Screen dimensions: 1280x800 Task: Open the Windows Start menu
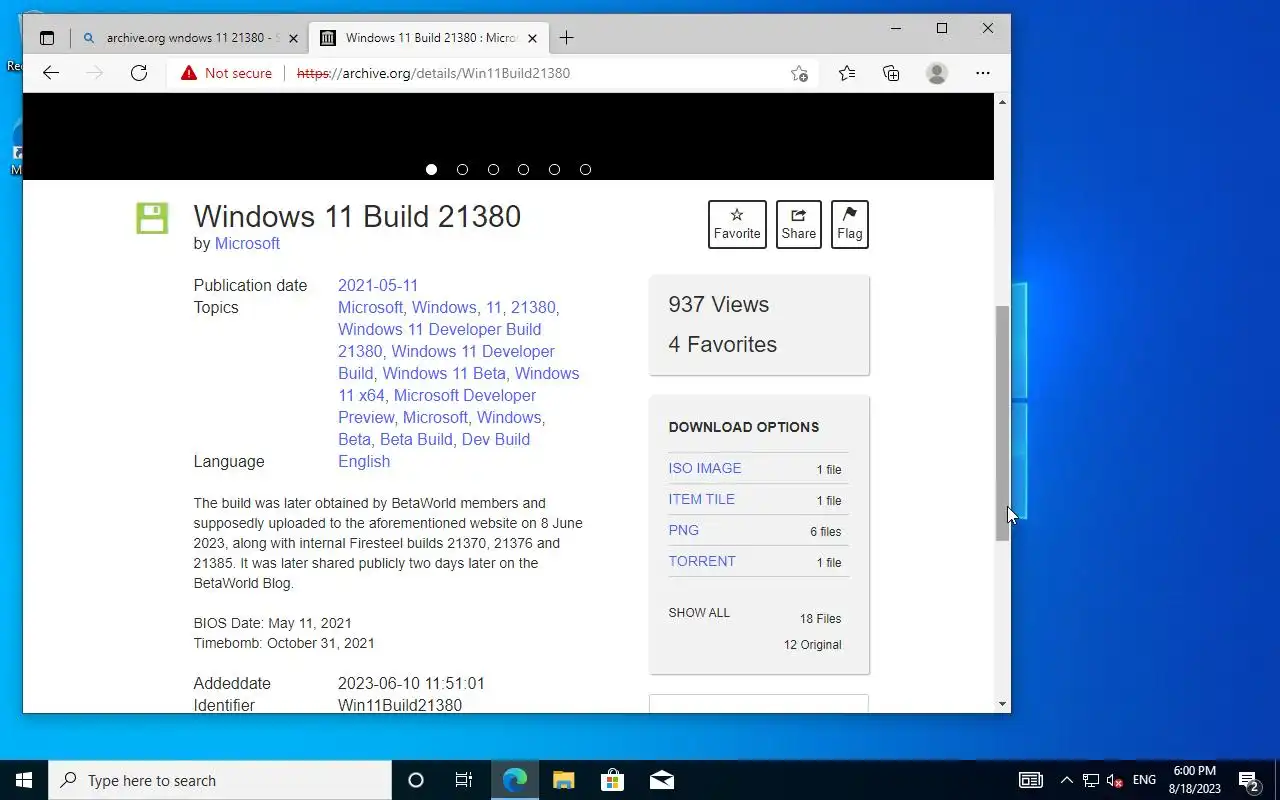pos(24,780)
